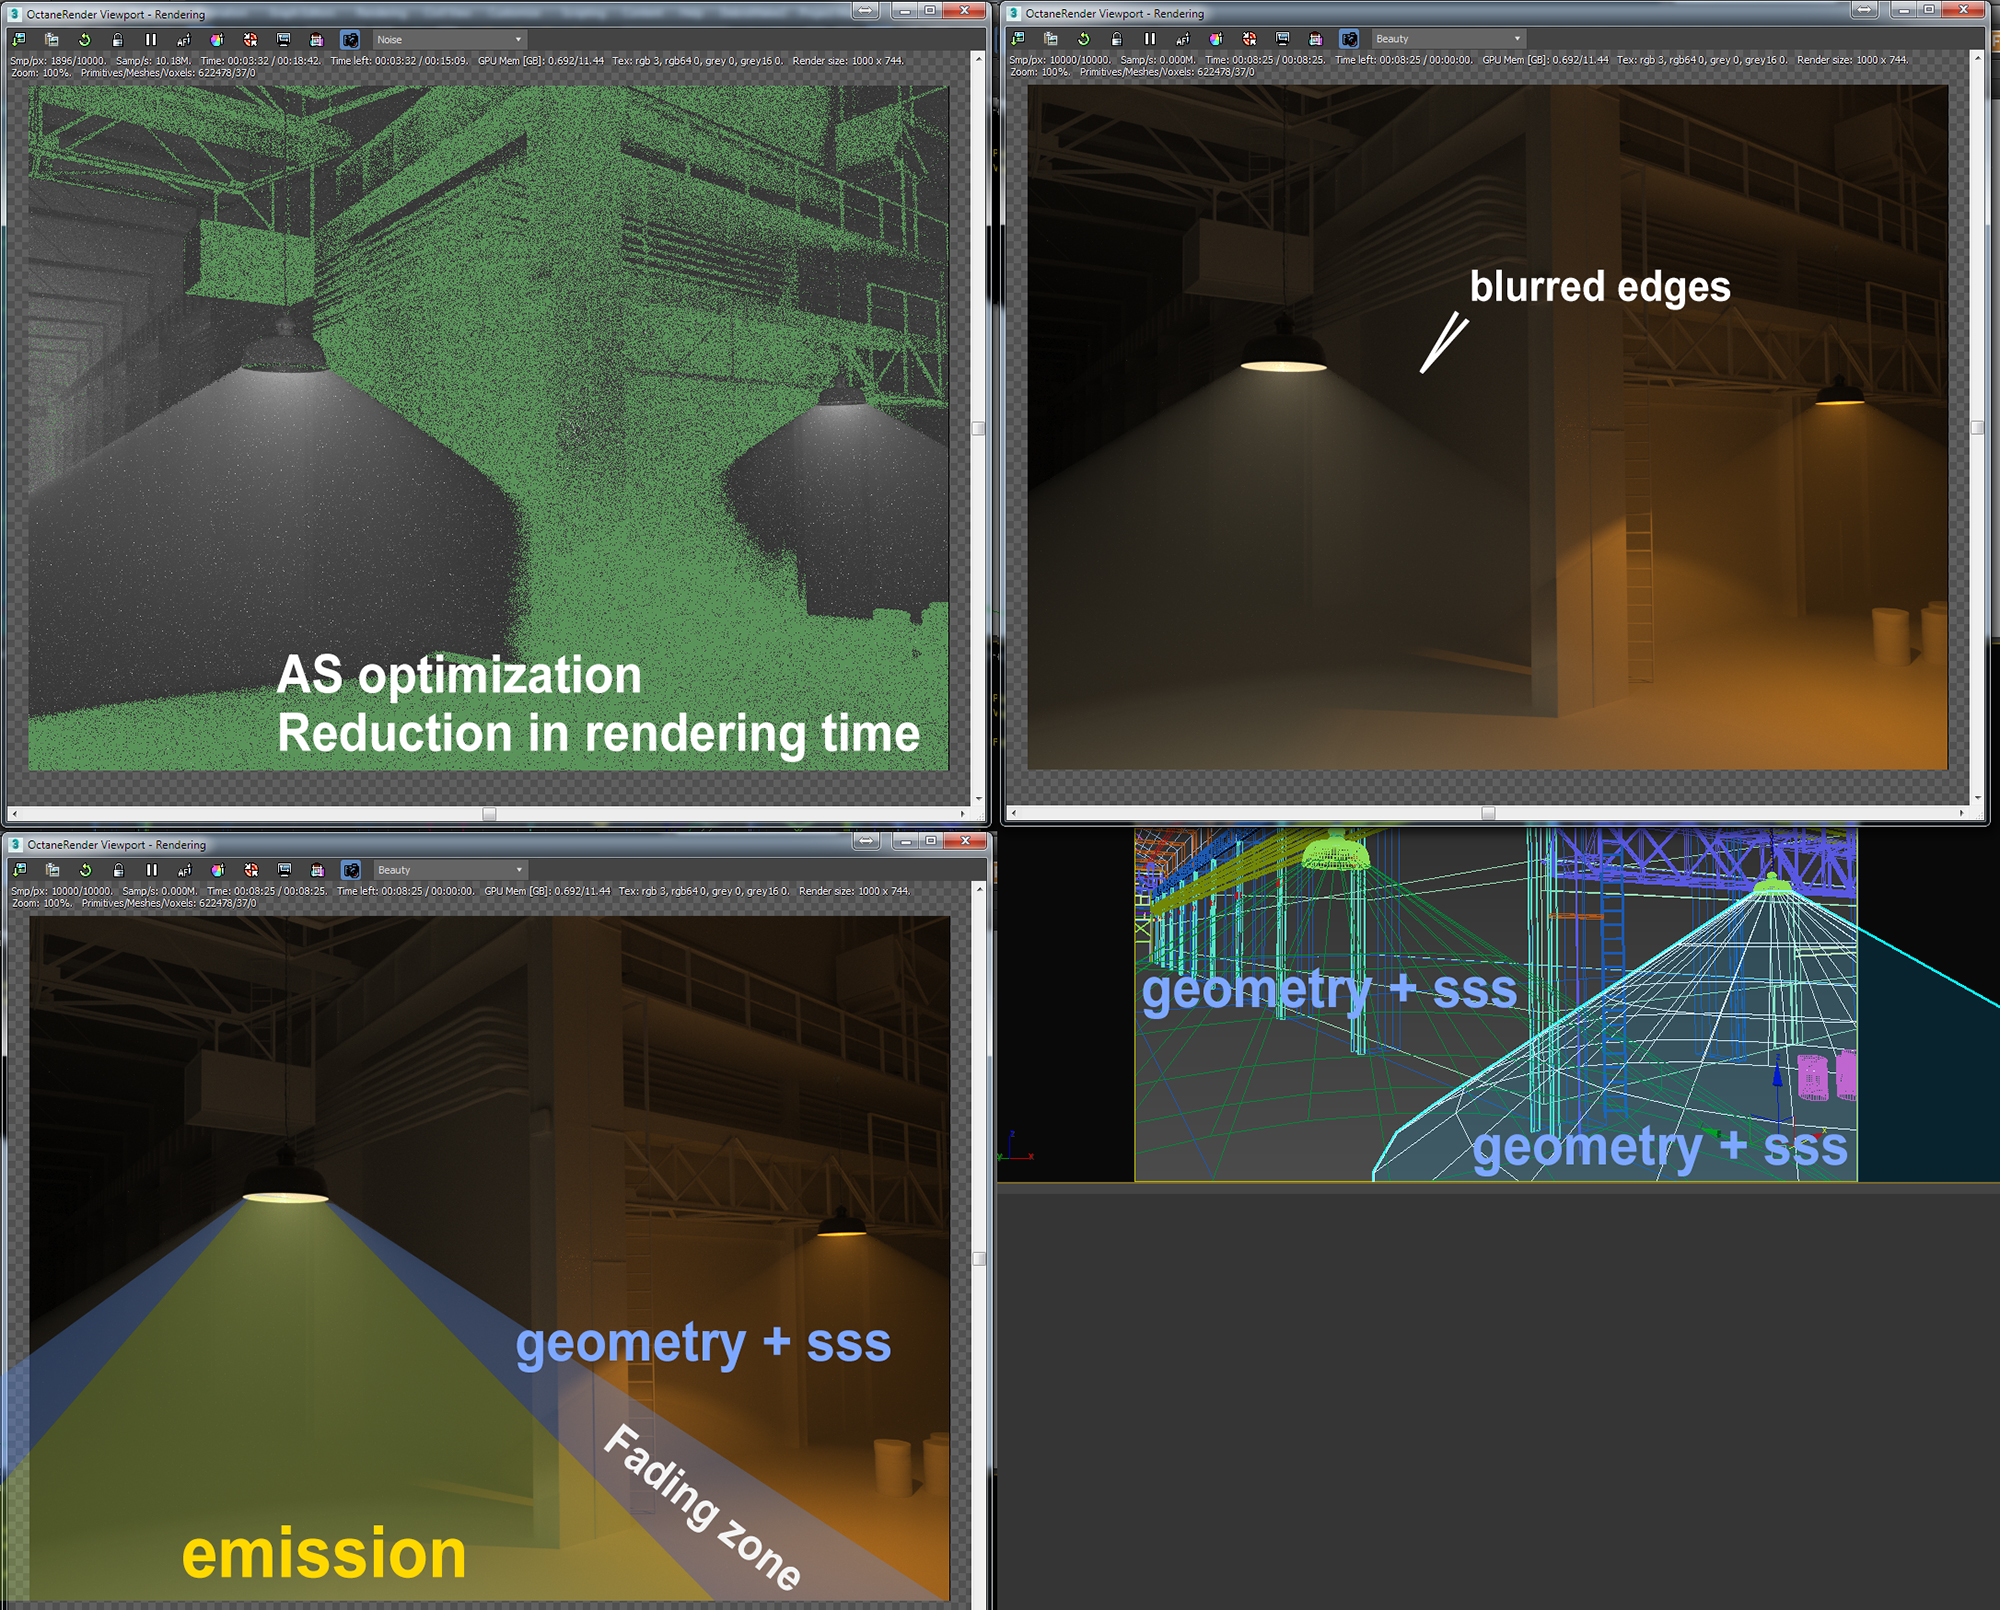Screen dimensions: 2000x1610
Task: Click save-image icon in the Noise viewport toolbar
Action: [19, 40]
